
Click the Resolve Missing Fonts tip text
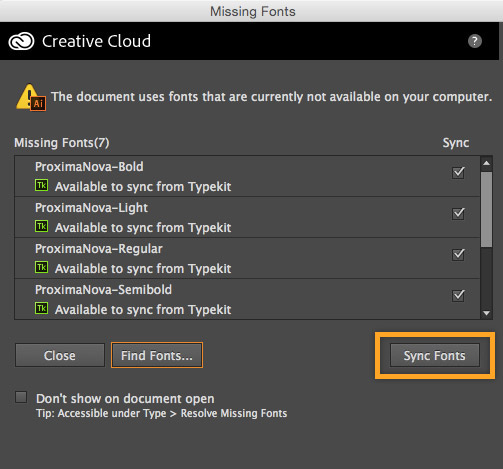[162, 413]
